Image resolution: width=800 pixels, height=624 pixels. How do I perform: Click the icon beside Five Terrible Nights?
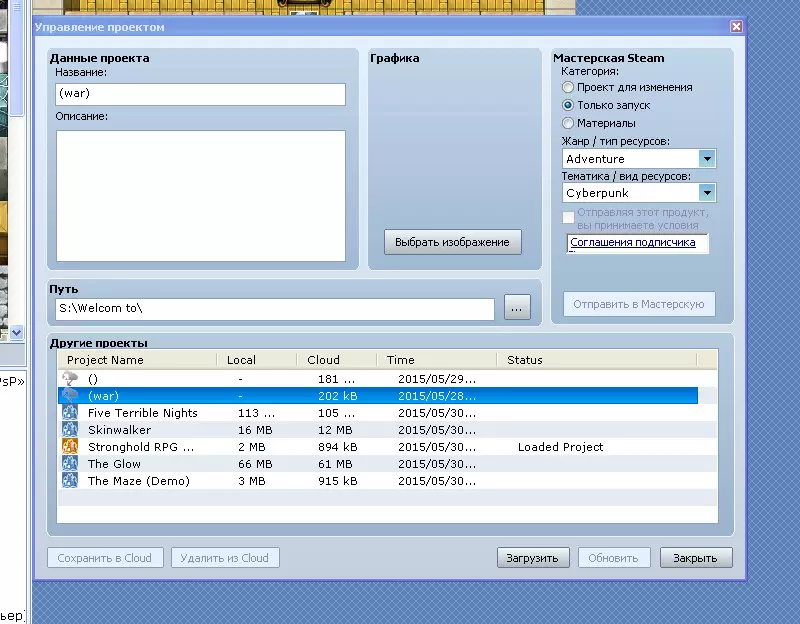(x=70, y=413)
